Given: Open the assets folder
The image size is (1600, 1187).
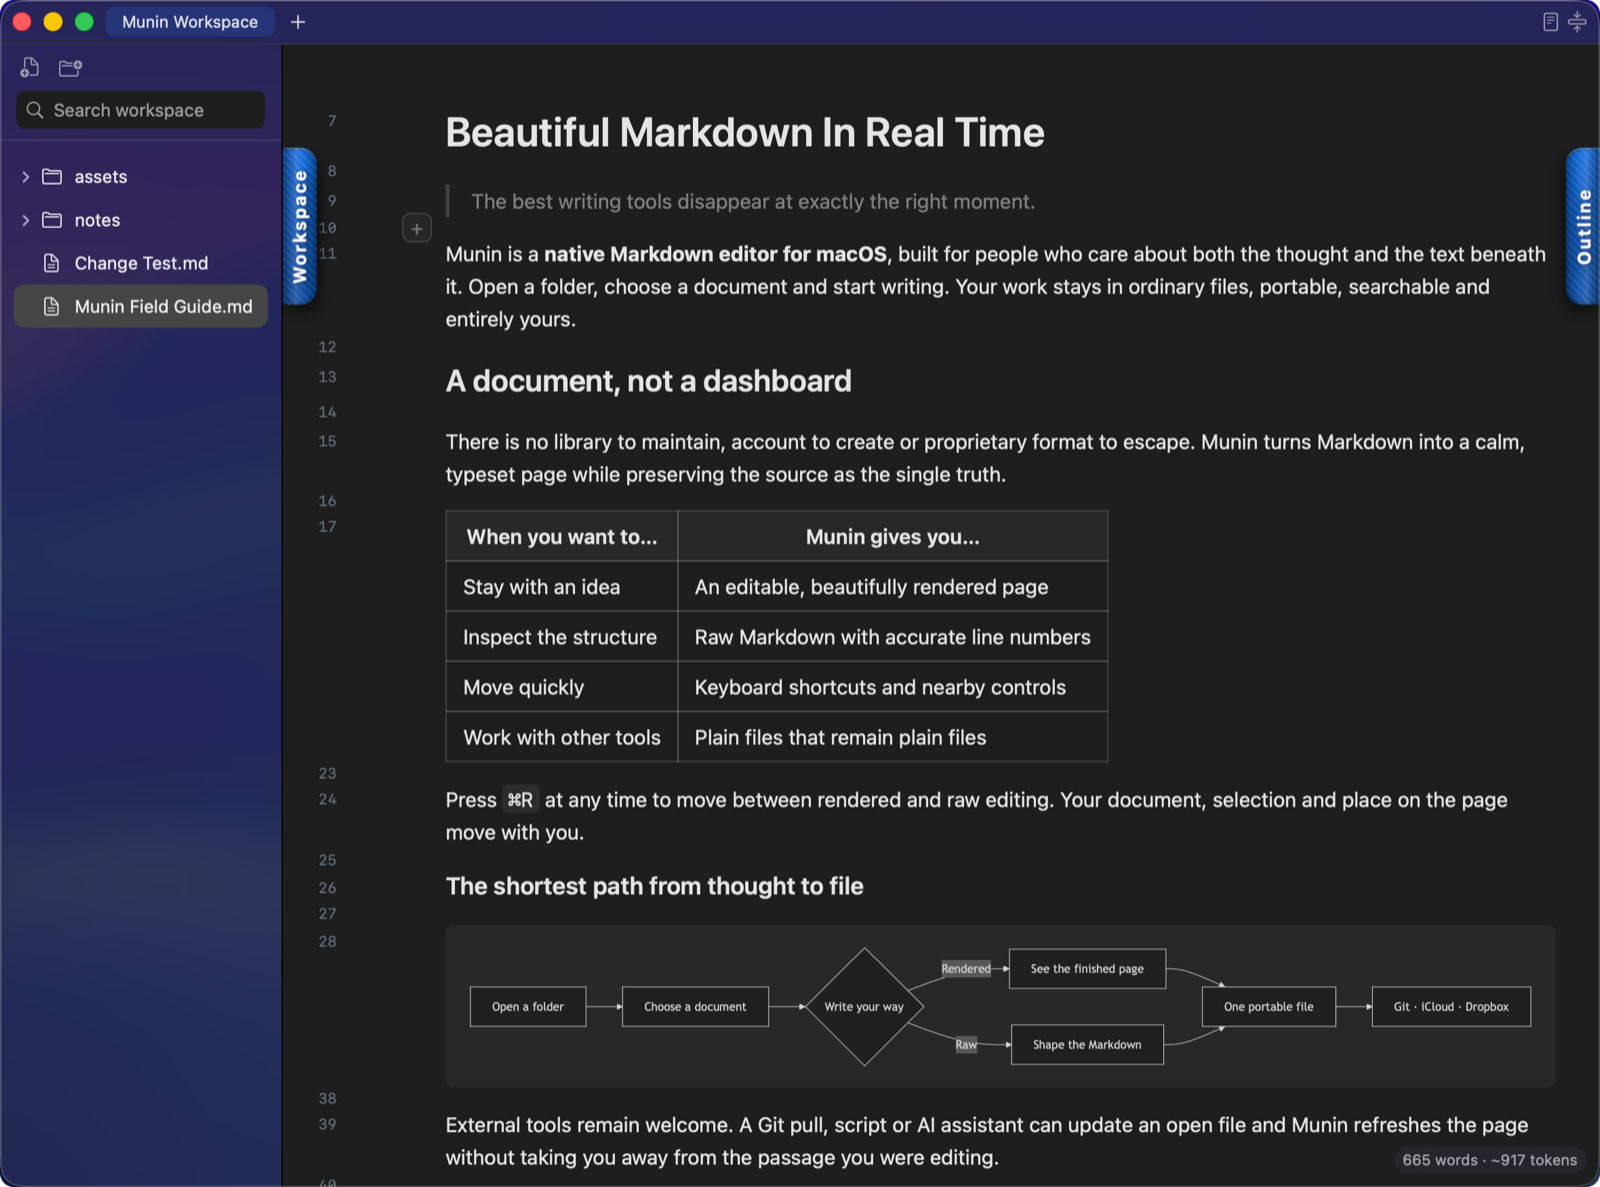Looking at the screenshot, I should coord(141,177).
